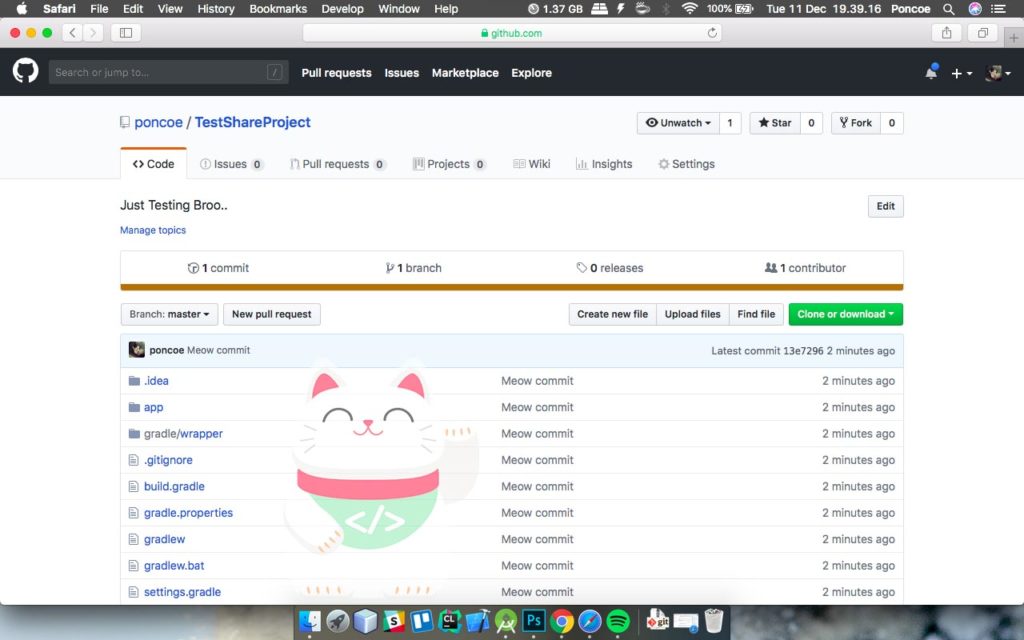The width and height of the screenshot is (1024, 640).
Task: Open the Unwatch dropdown
Action: 678,123
